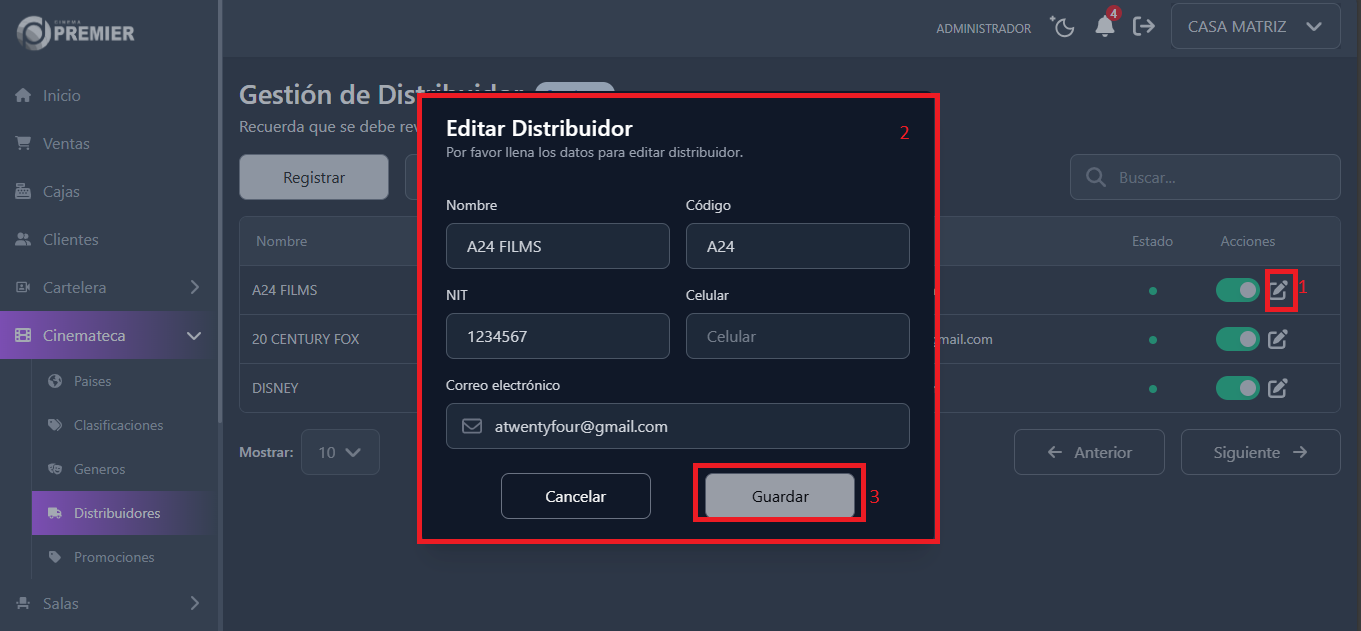Open the Mostrar results-per-page dropdown
The image size is (1361, 631).
pyautogui.click(x=340, y=452)
